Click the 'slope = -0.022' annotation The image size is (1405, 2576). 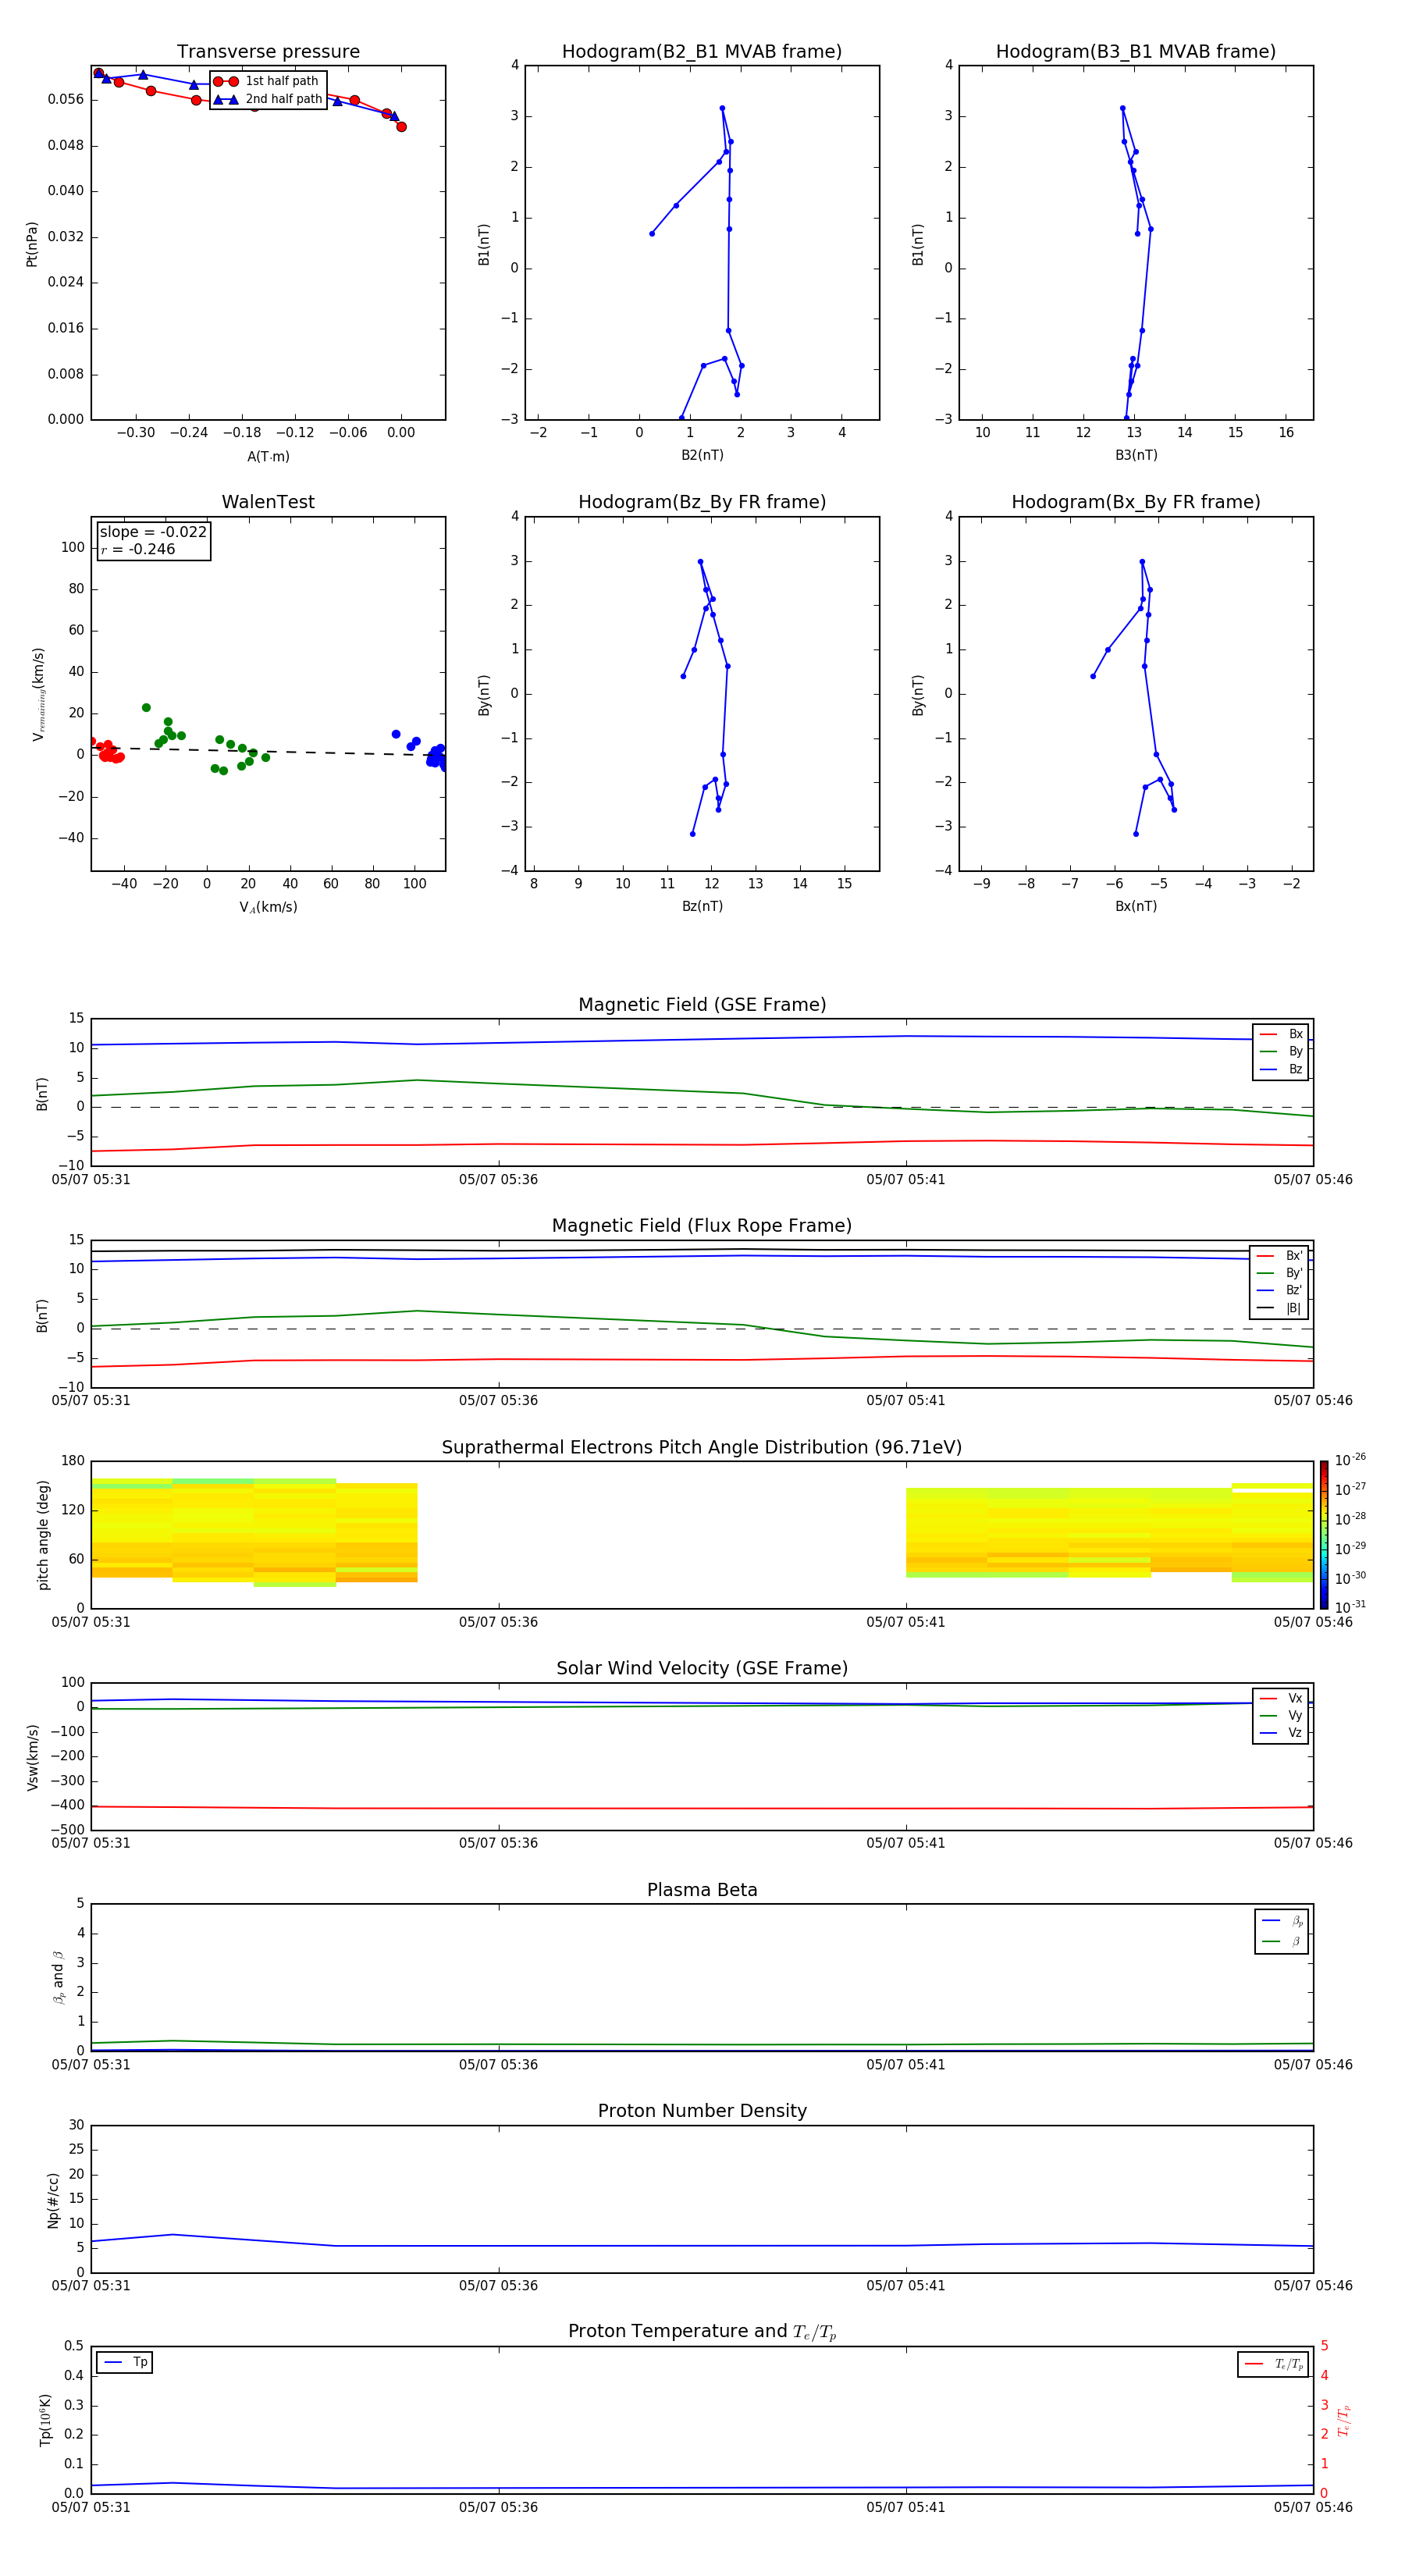153,532
